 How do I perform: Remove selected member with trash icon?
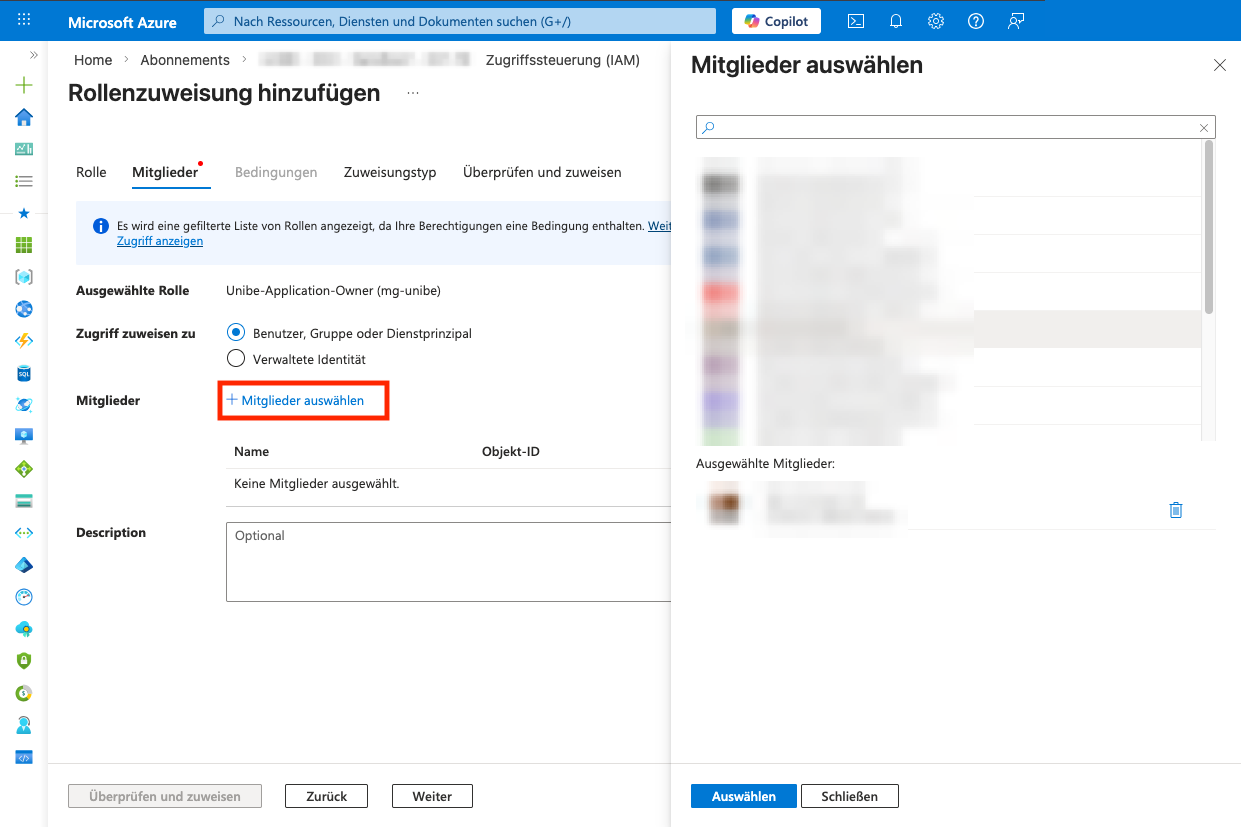click(1176, 510)
